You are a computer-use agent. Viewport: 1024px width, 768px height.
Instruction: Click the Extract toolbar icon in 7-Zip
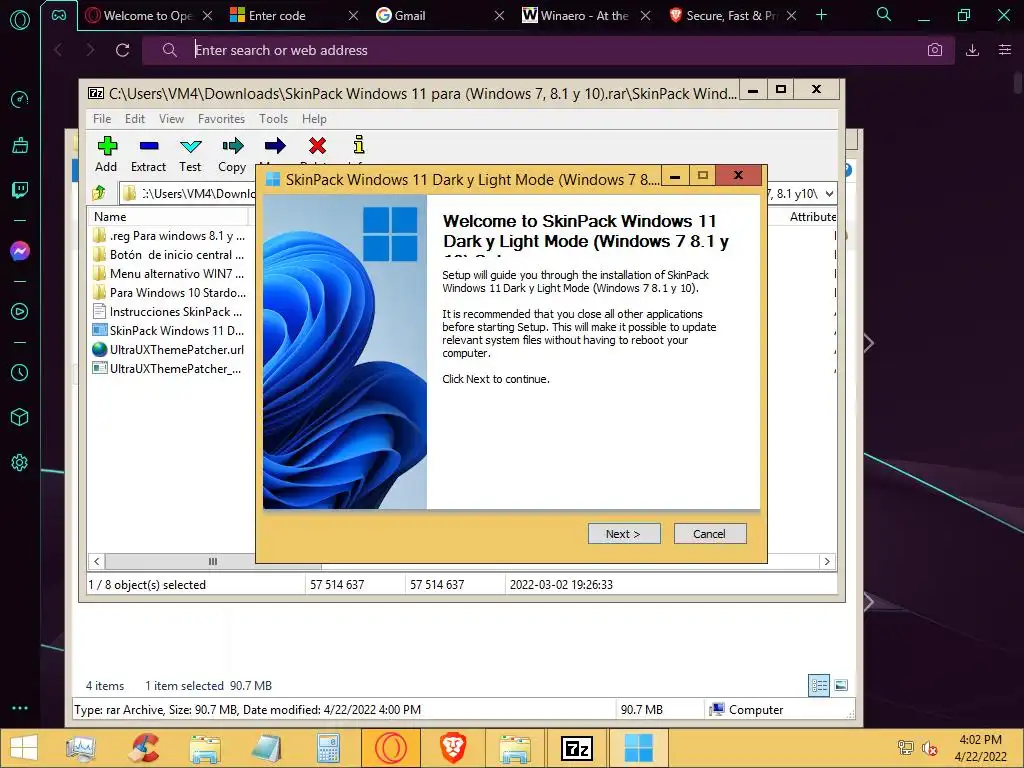point(149,154)
